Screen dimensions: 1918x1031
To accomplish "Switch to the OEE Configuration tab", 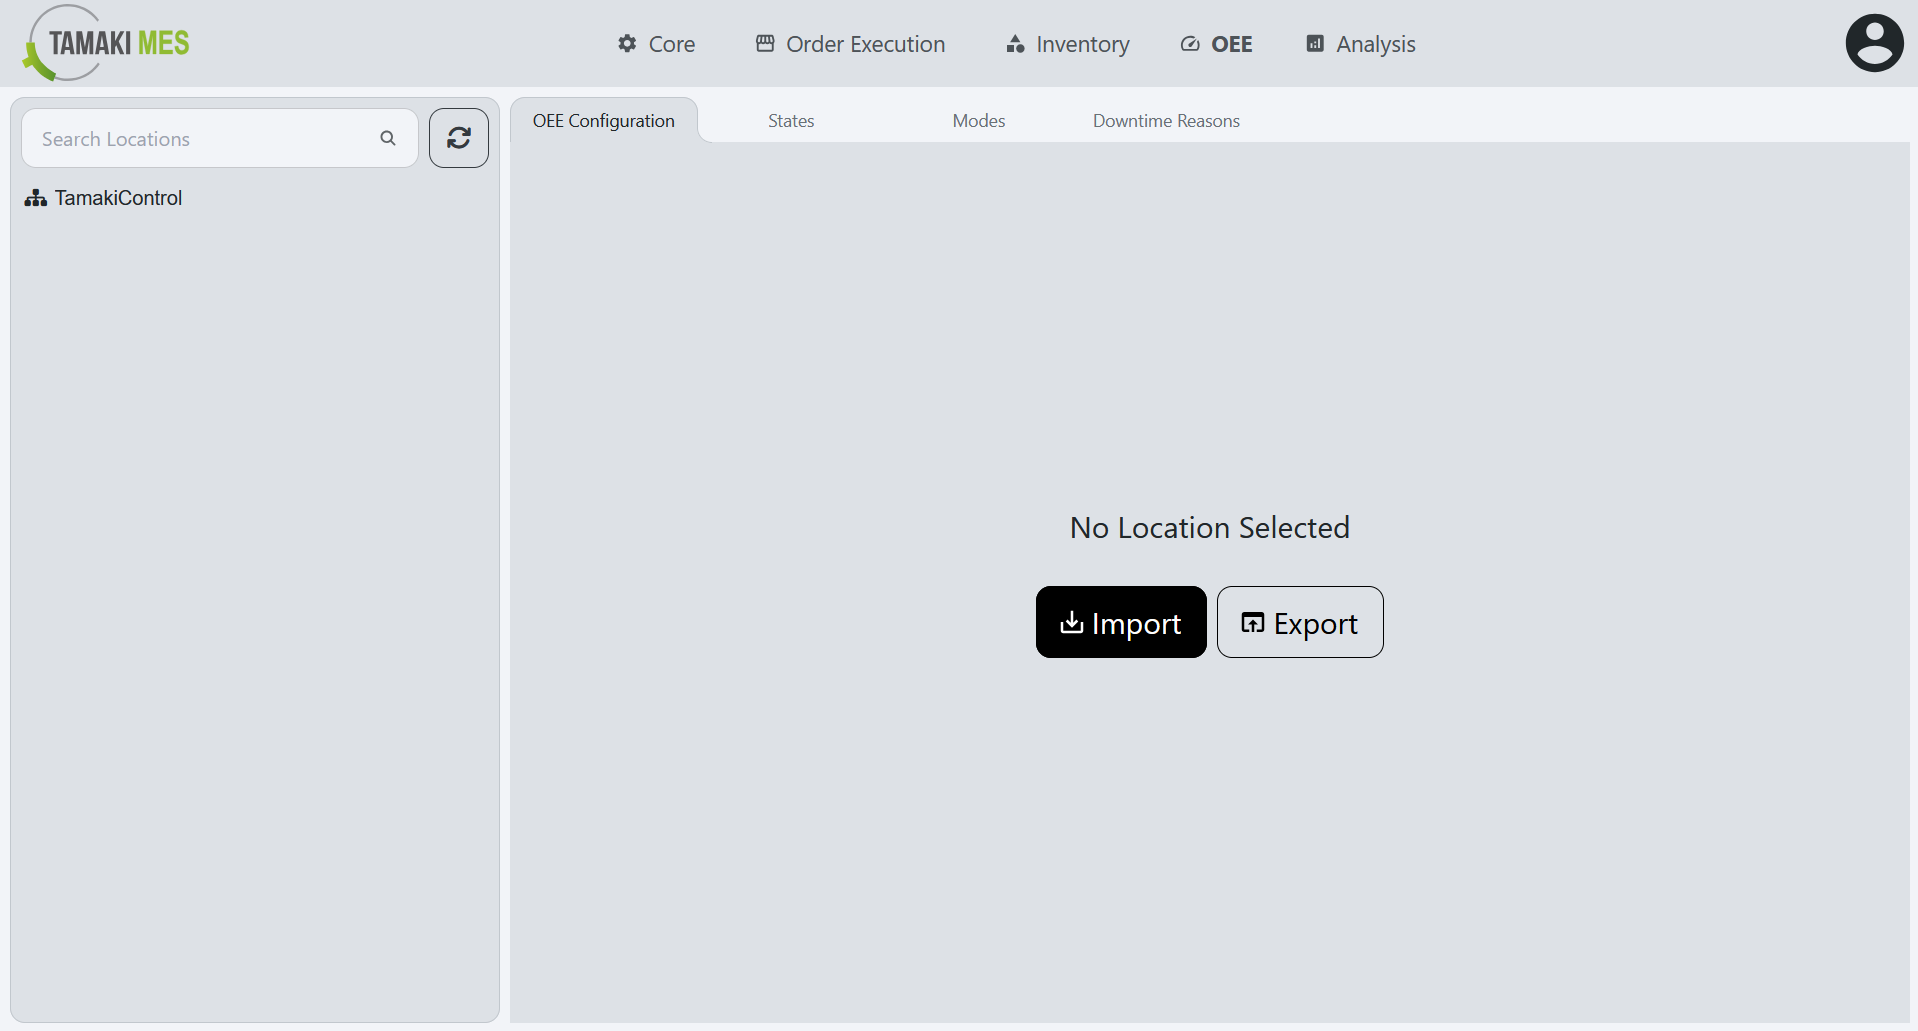I will coord(603,120).
